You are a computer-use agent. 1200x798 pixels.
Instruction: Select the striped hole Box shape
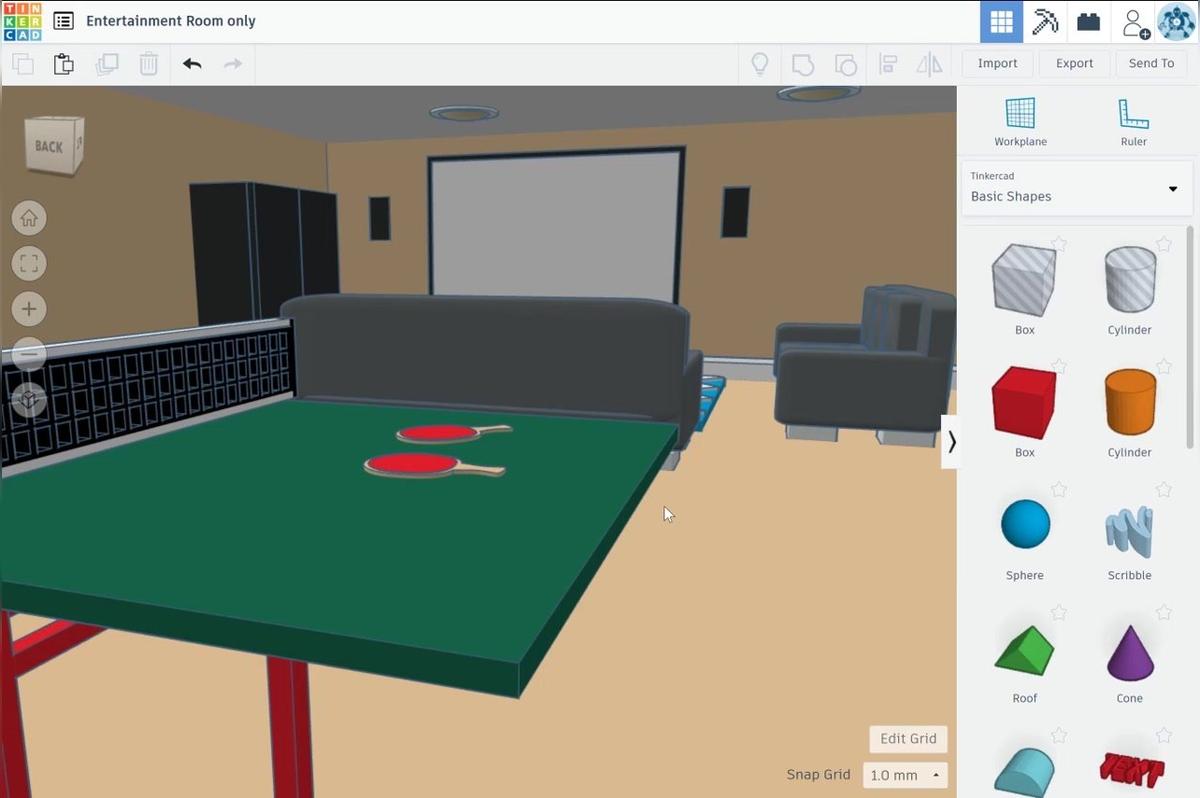click(x=1024, y=280)
